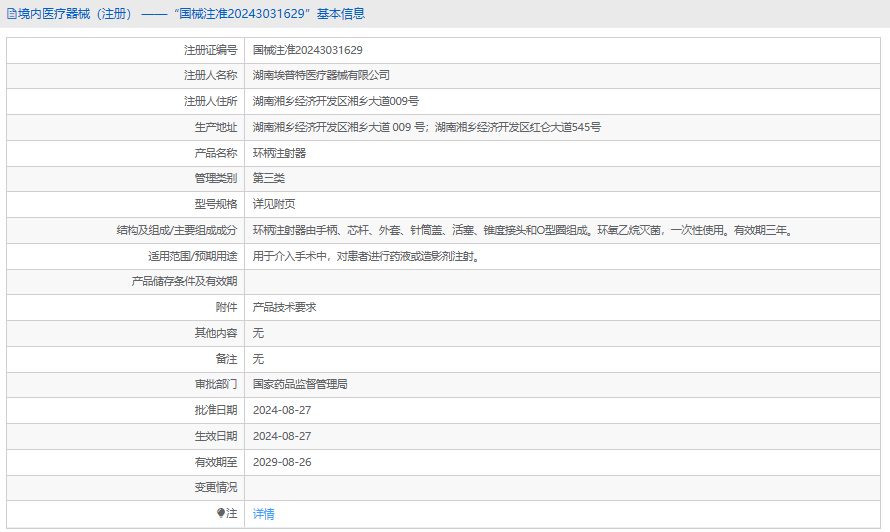Click the 审批部门 label

(216, 384)
